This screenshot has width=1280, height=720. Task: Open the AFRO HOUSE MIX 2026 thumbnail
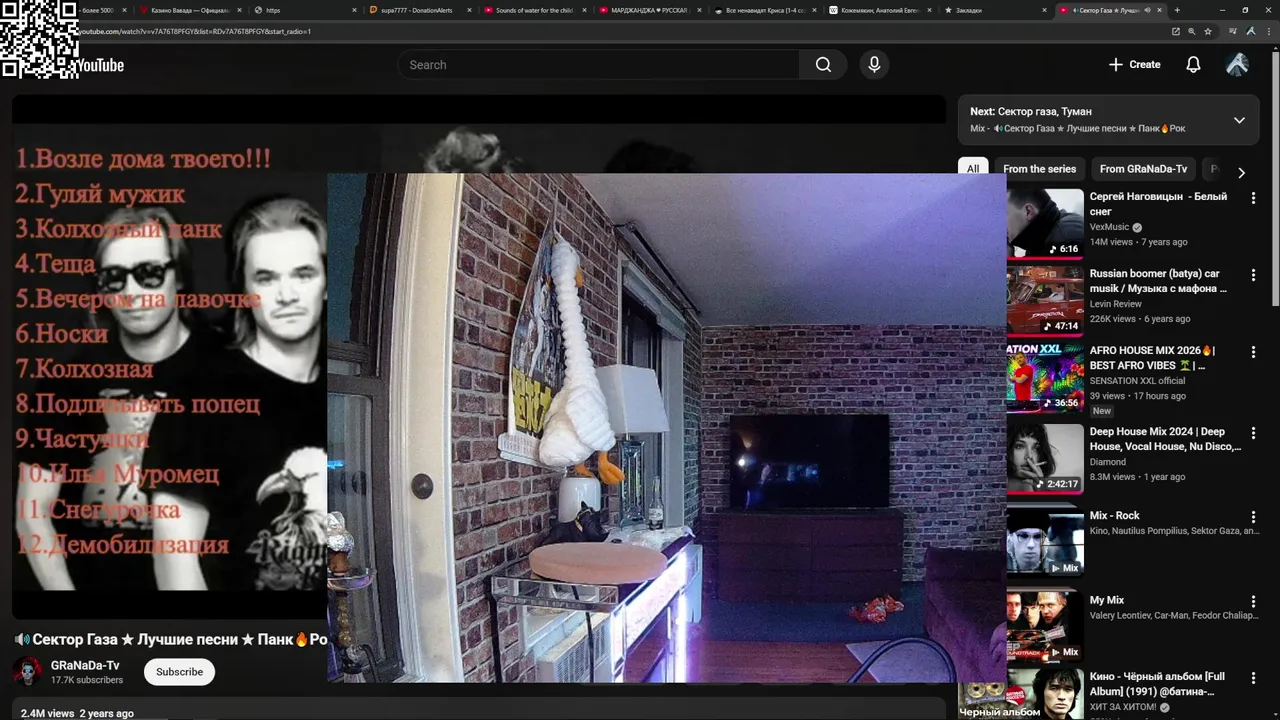(x=1045, y=377)
